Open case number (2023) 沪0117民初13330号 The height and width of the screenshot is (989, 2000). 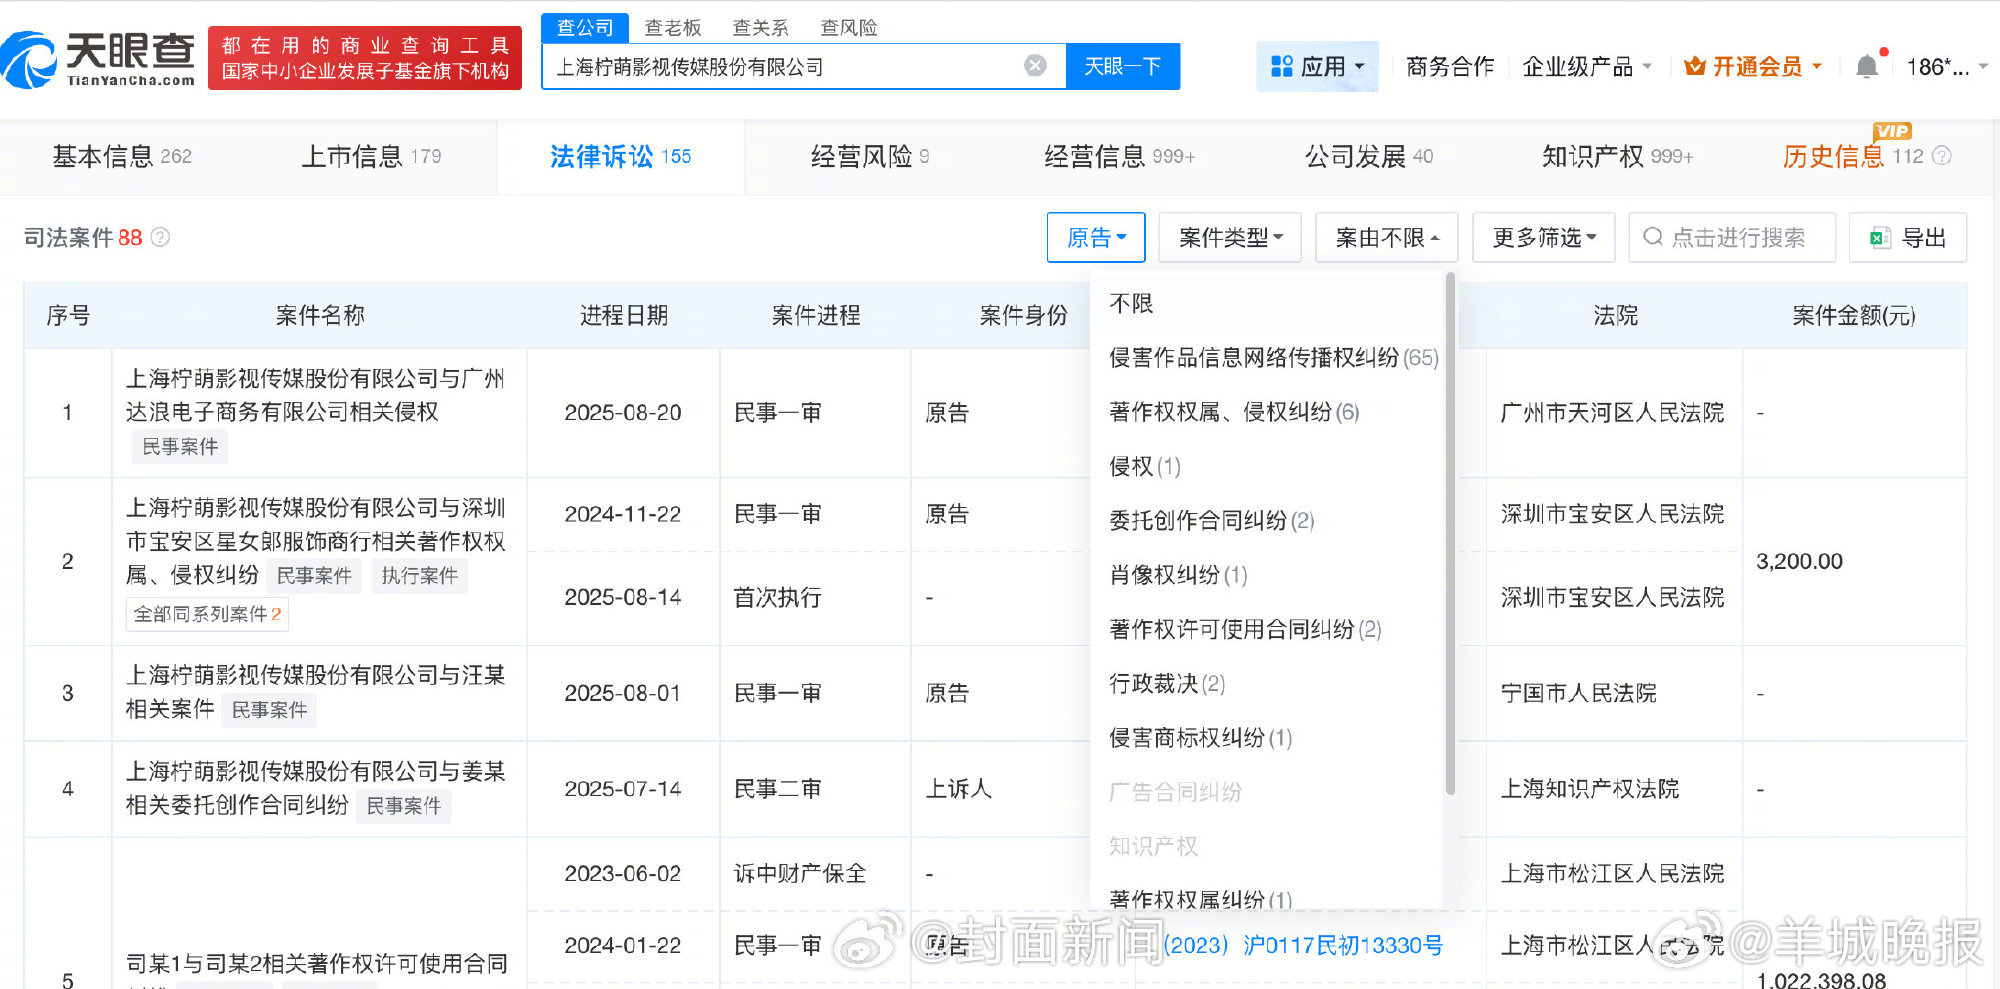coord(1303,945)
